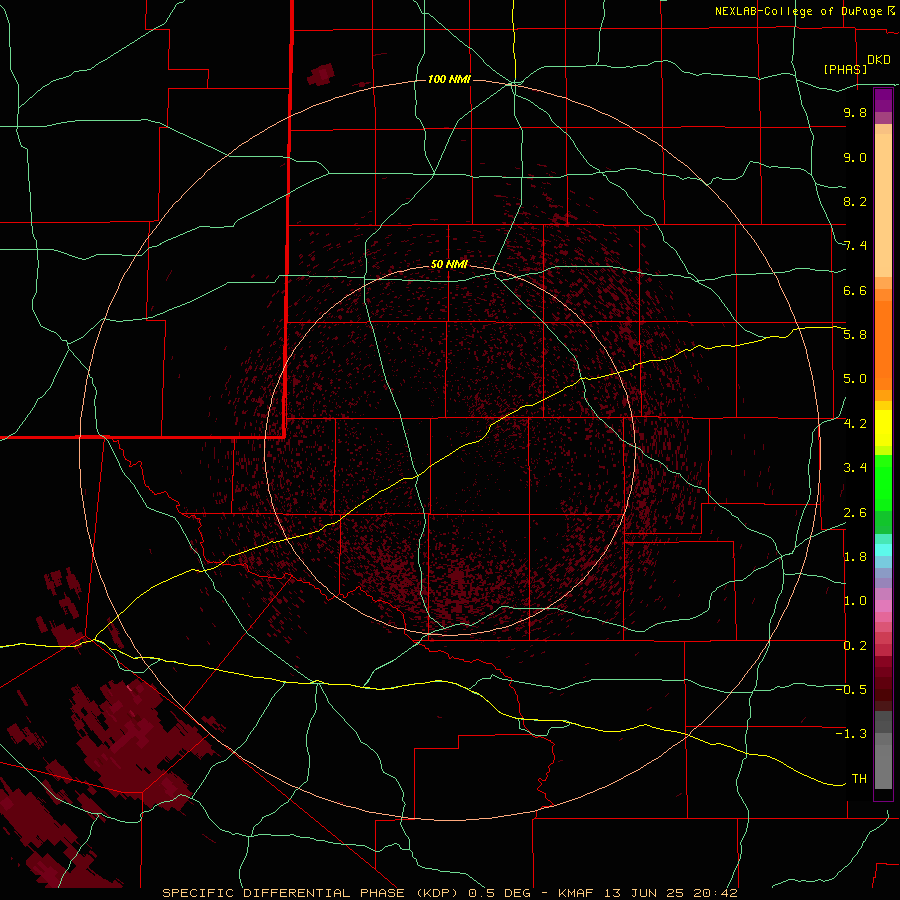Click the 5.8 value on color scale
900x900 pixels.
coord(855,335)
